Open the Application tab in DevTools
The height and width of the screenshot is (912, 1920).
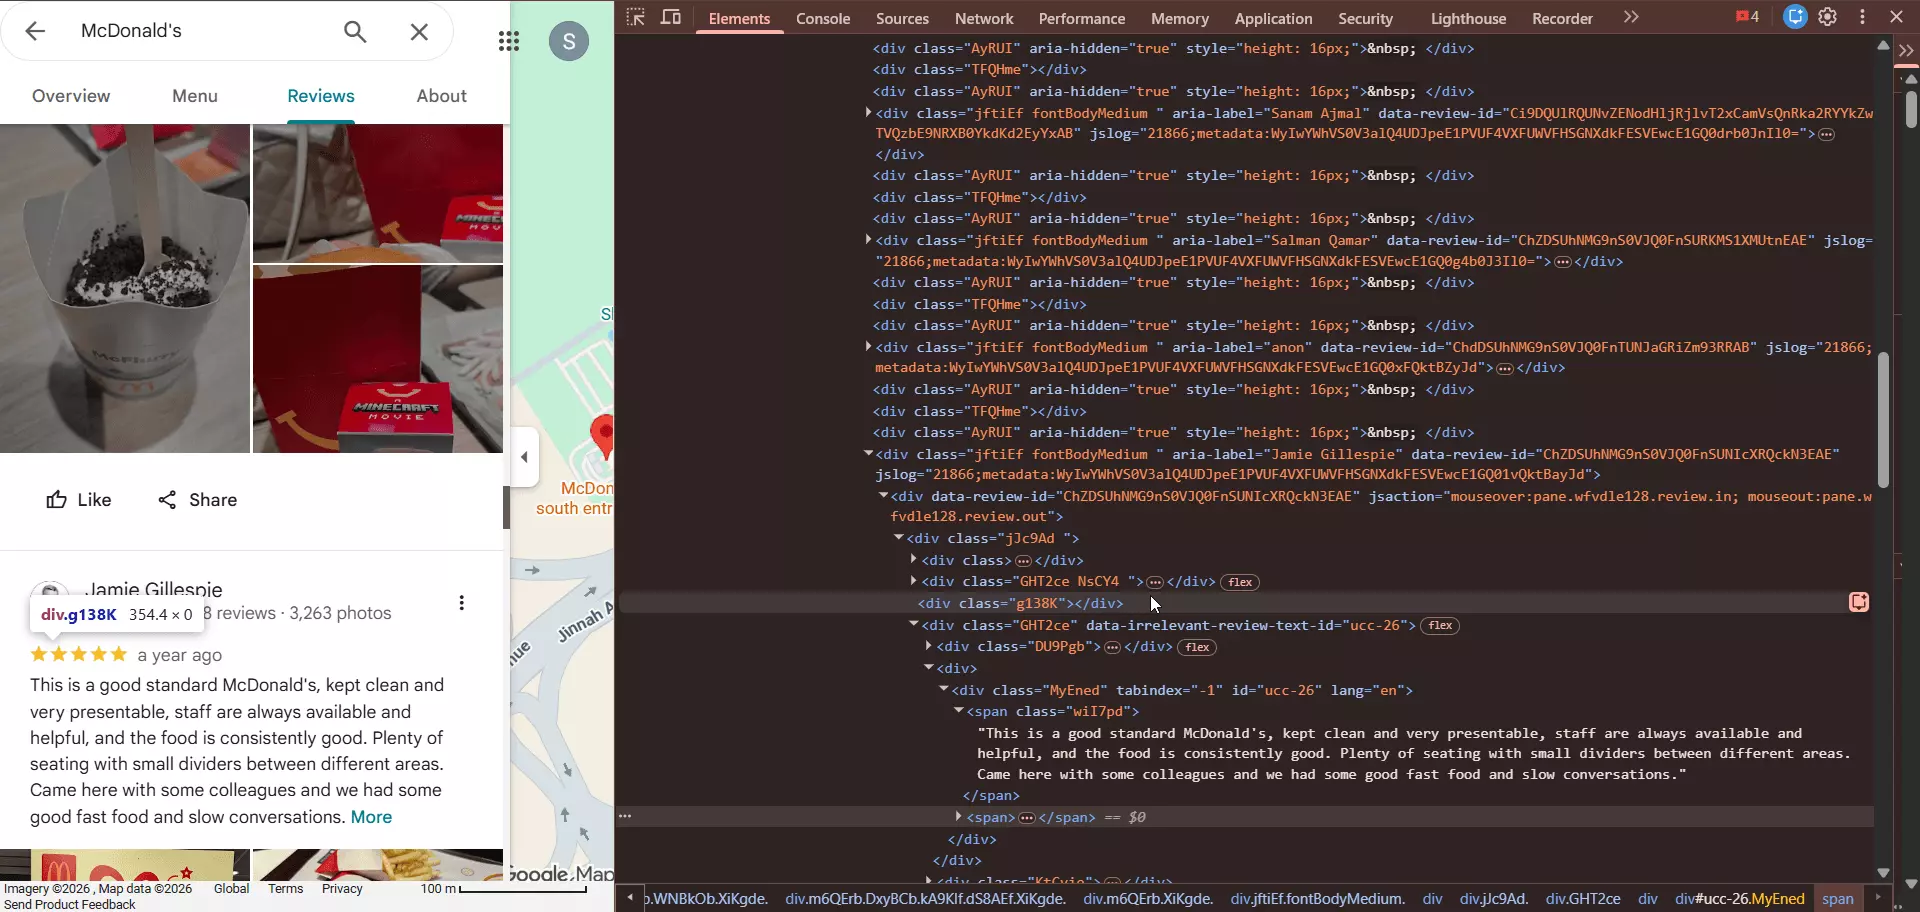[x=1273, y=18]
